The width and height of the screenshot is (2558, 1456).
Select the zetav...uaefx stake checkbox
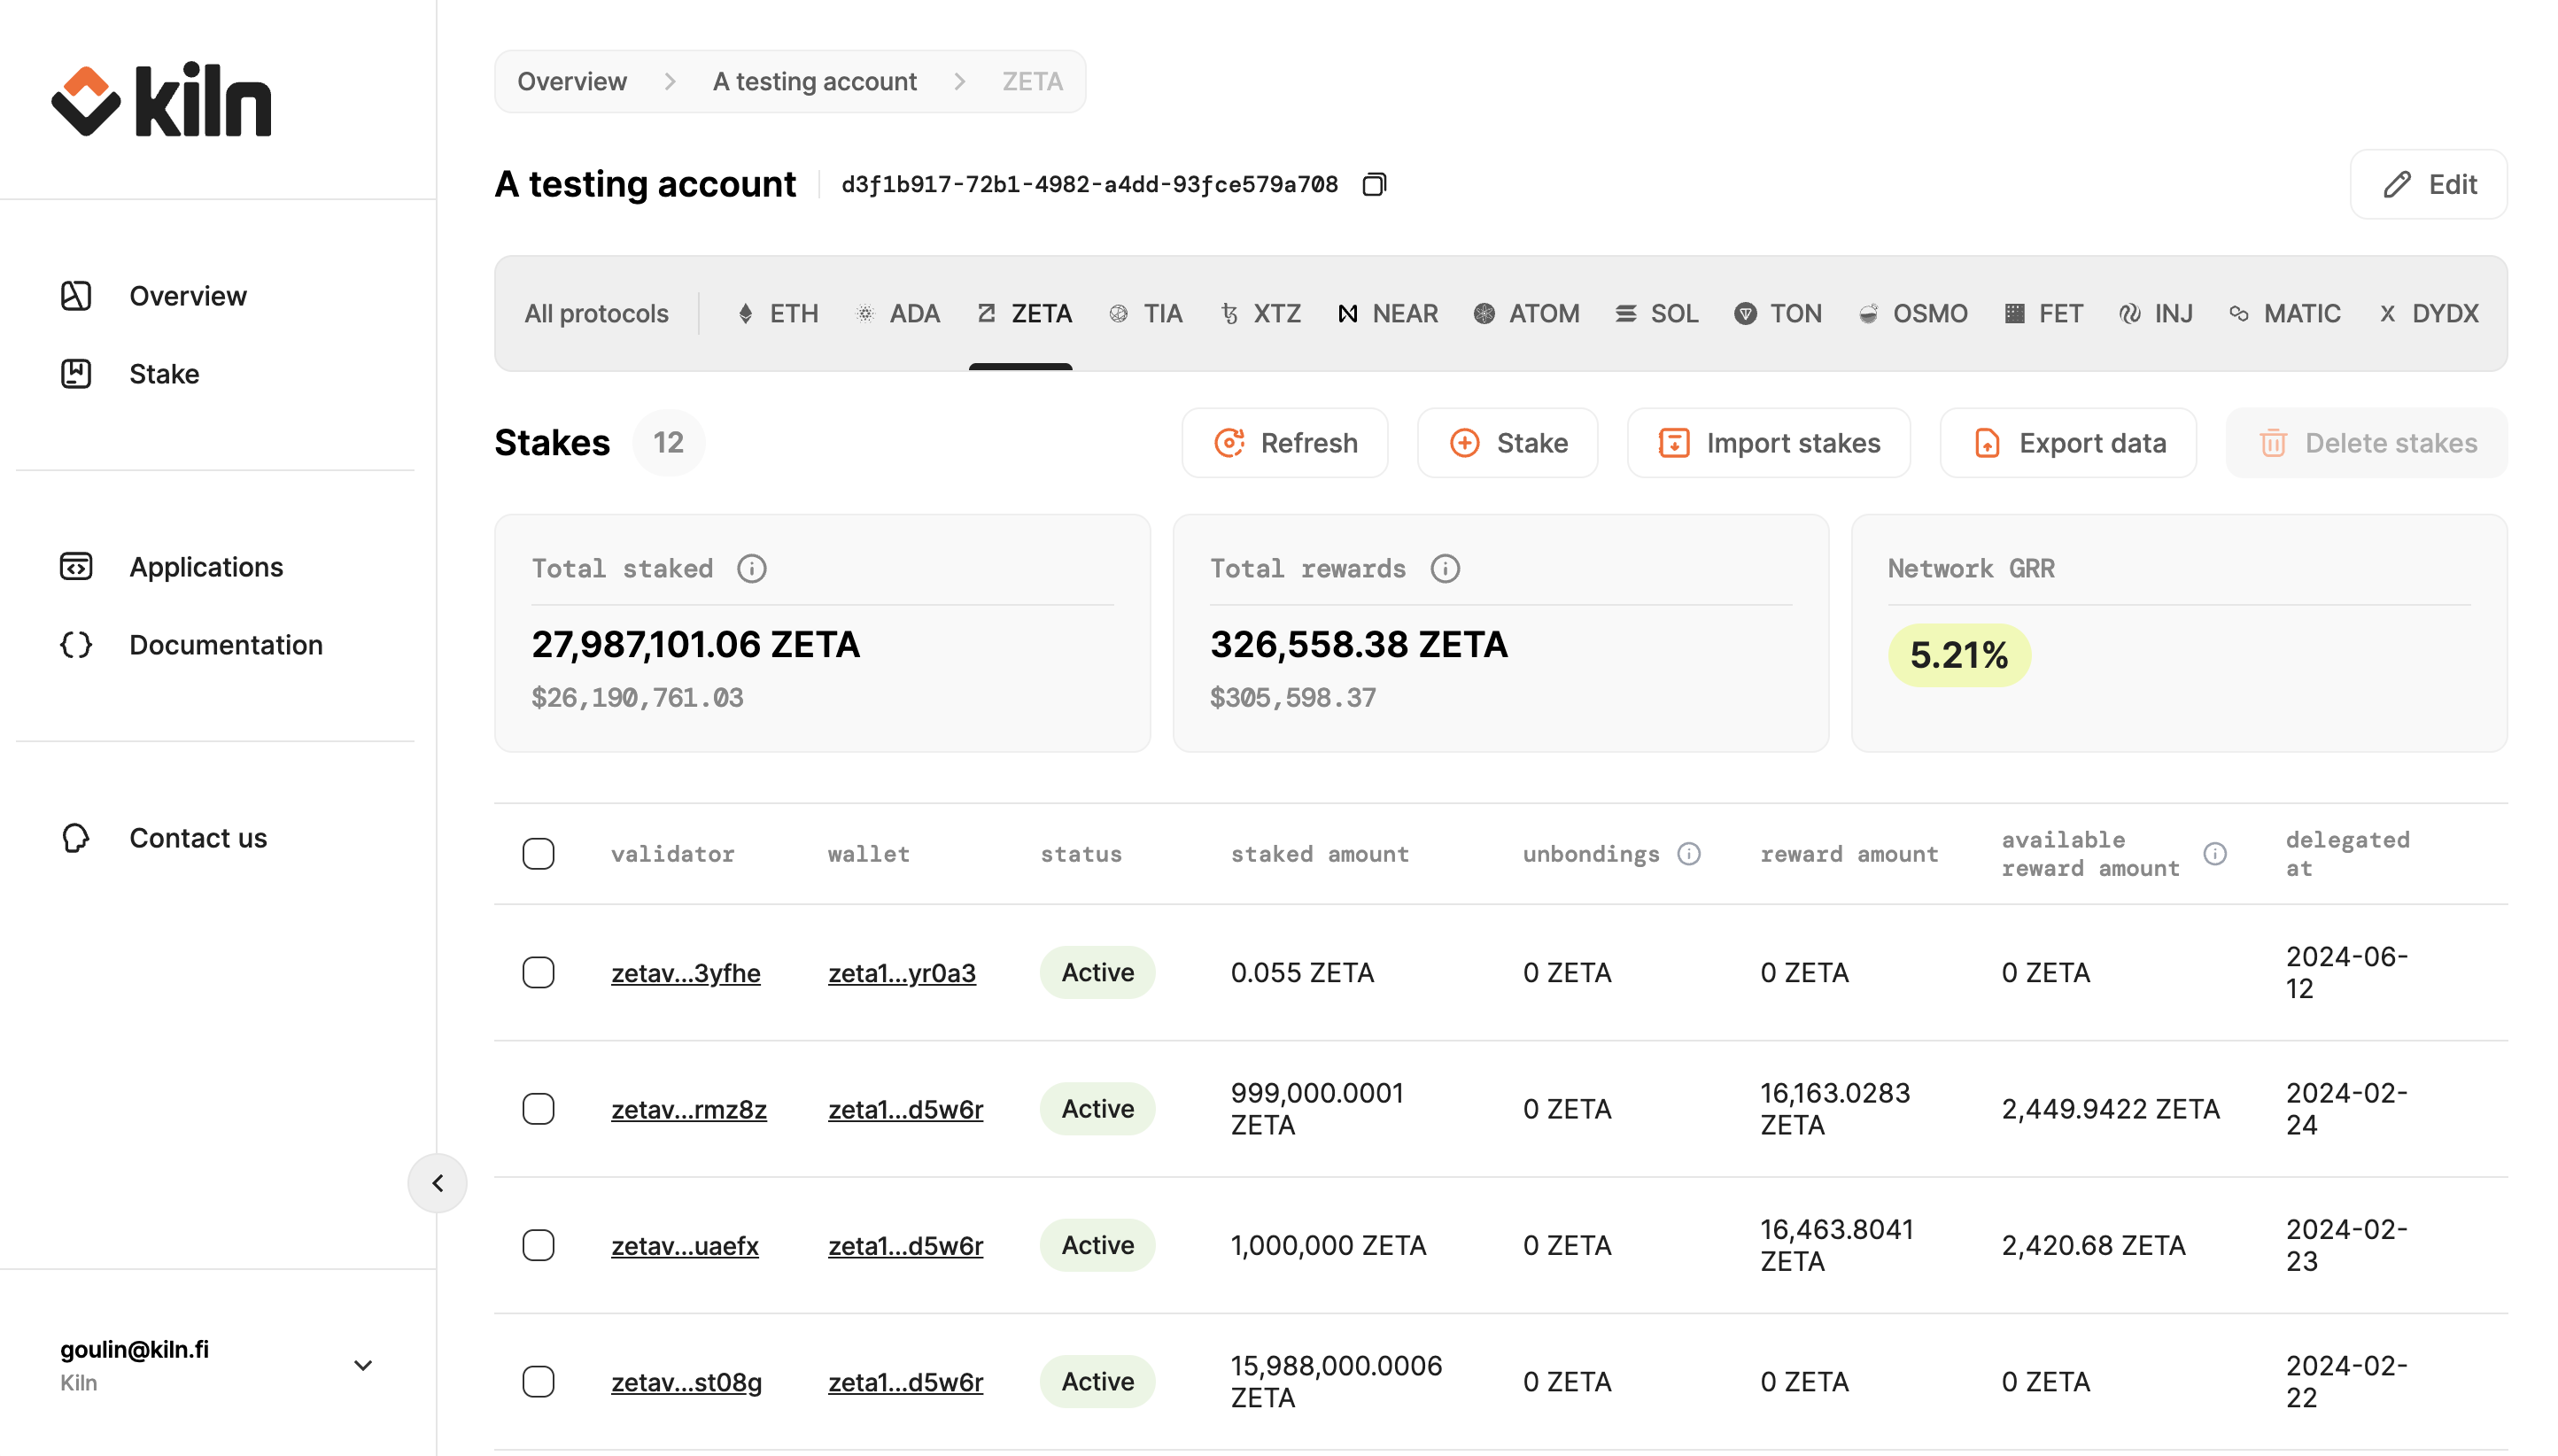[x=538, y=1245]
